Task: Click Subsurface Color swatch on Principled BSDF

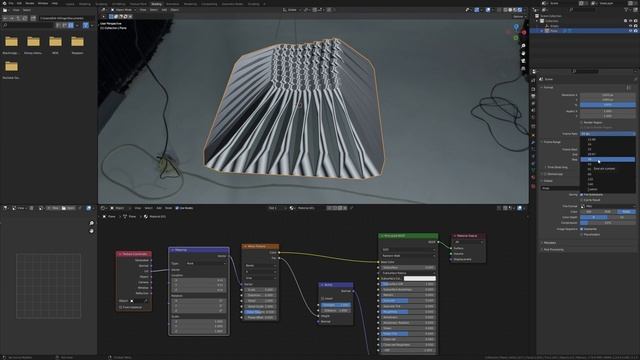Action: 420,278
